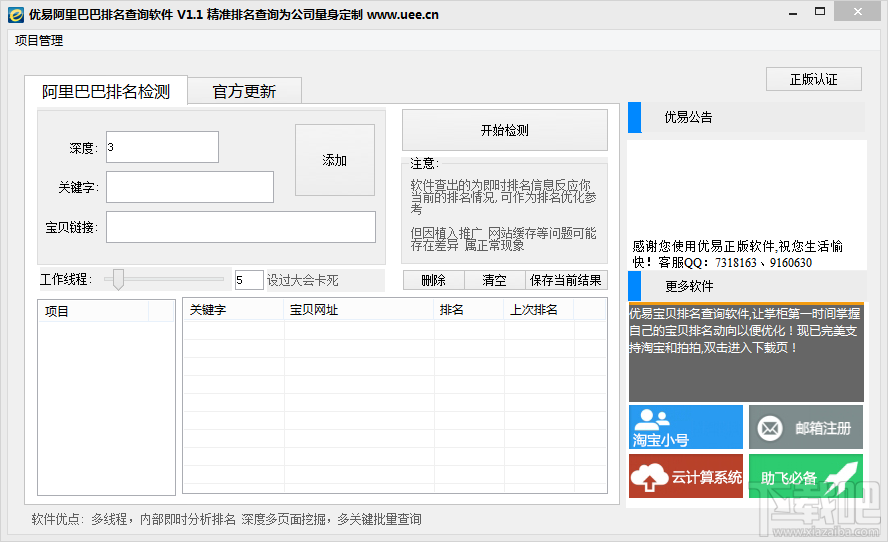Click the 清空 button
This screenshot has height=542, width=888.
coord(494,280)
